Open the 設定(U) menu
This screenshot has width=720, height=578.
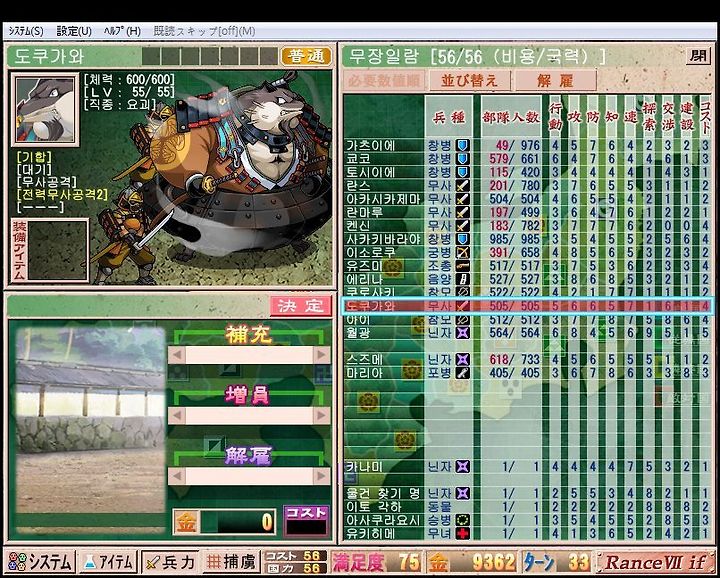pyautogui.click(x=74, y=31)
